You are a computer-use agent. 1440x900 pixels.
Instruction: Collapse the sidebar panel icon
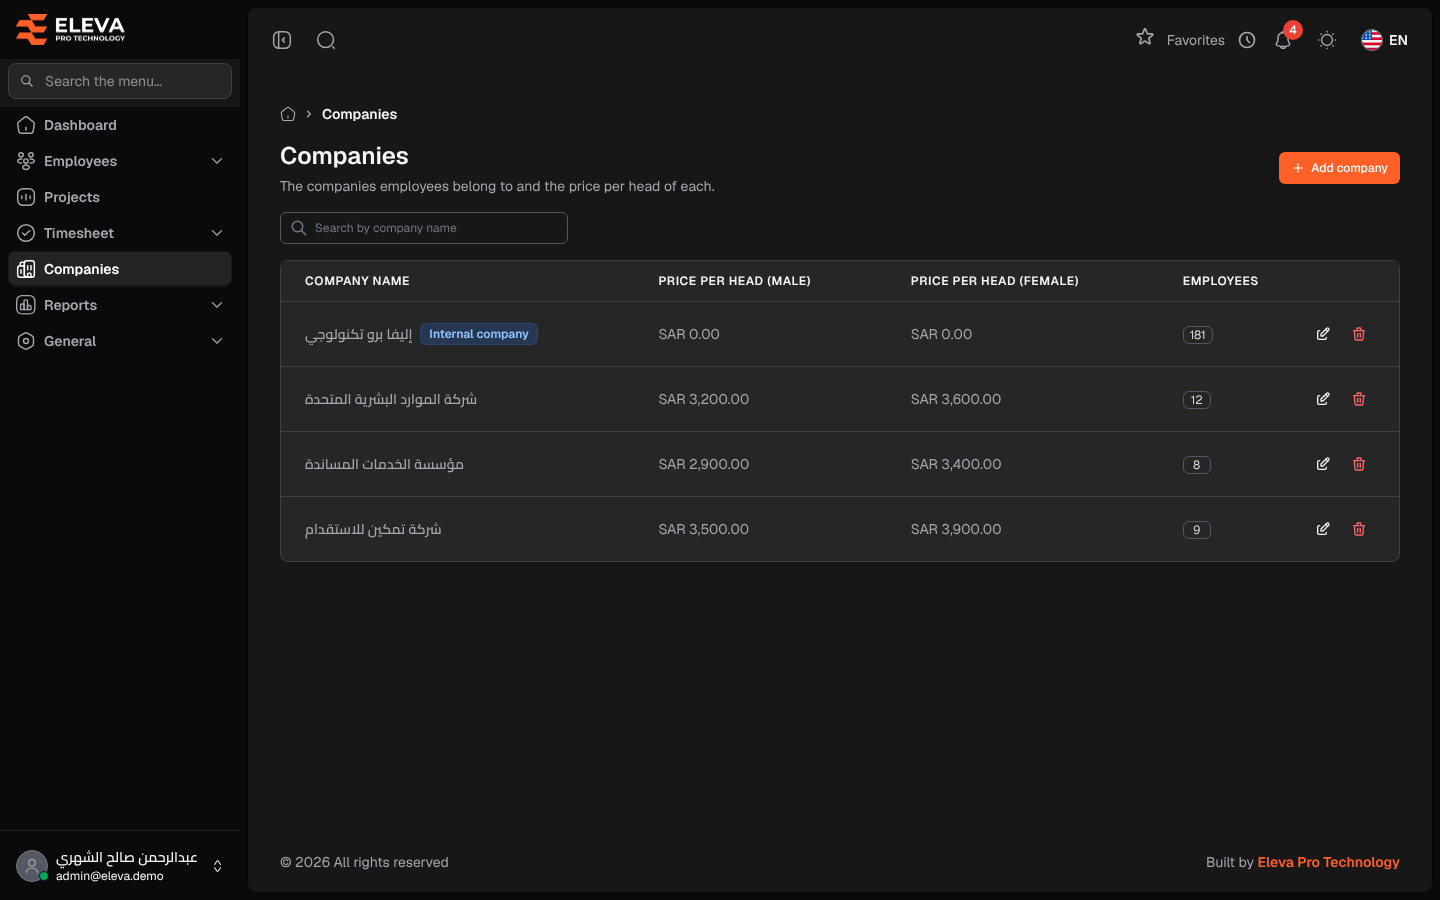coord(282,40)
